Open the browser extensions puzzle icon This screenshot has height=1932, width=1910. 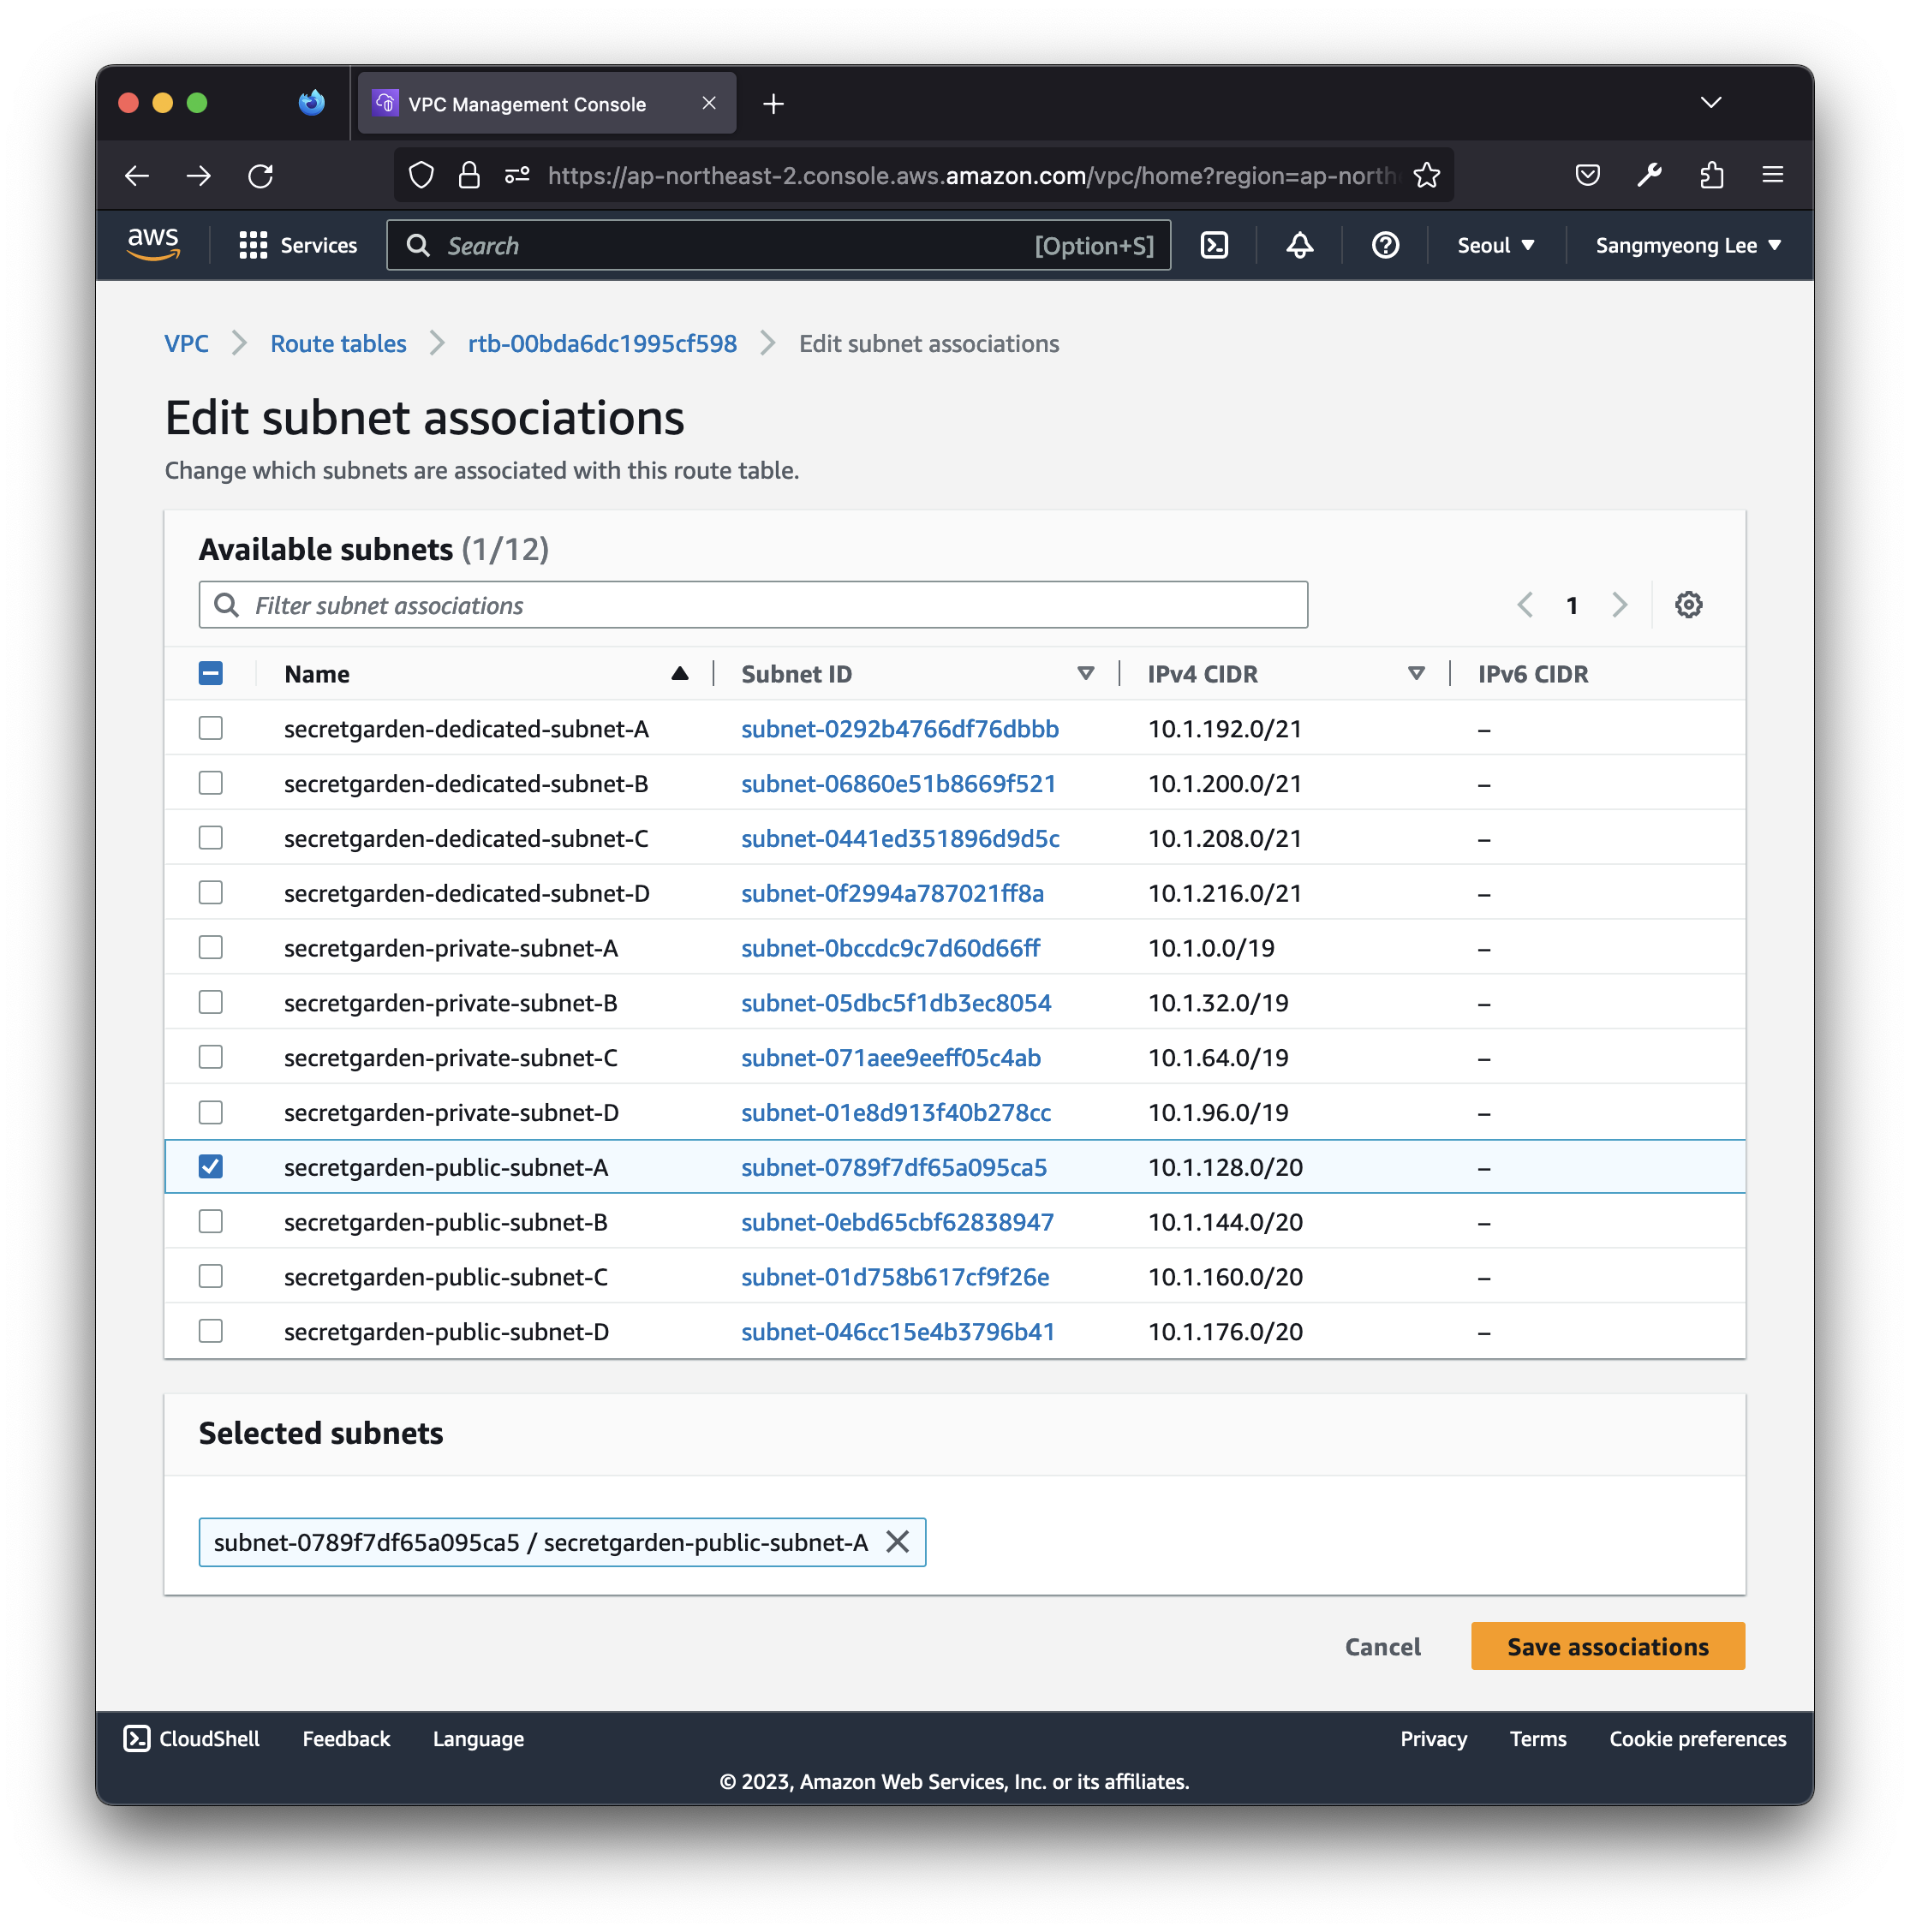(1711, 176)
